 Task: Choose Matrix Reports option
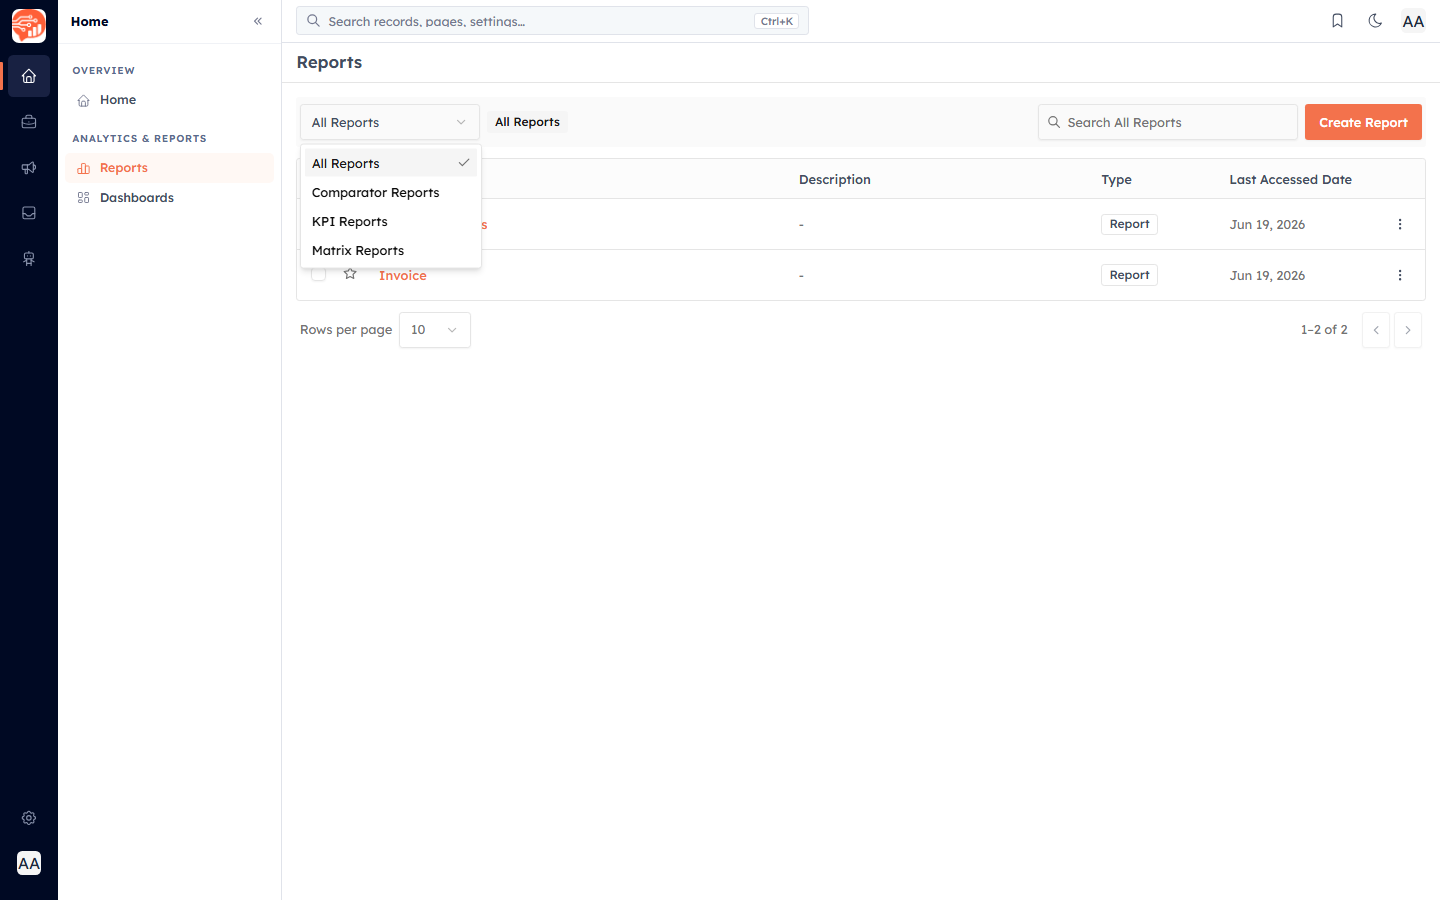pyautogui.click(x=391, y=250)
